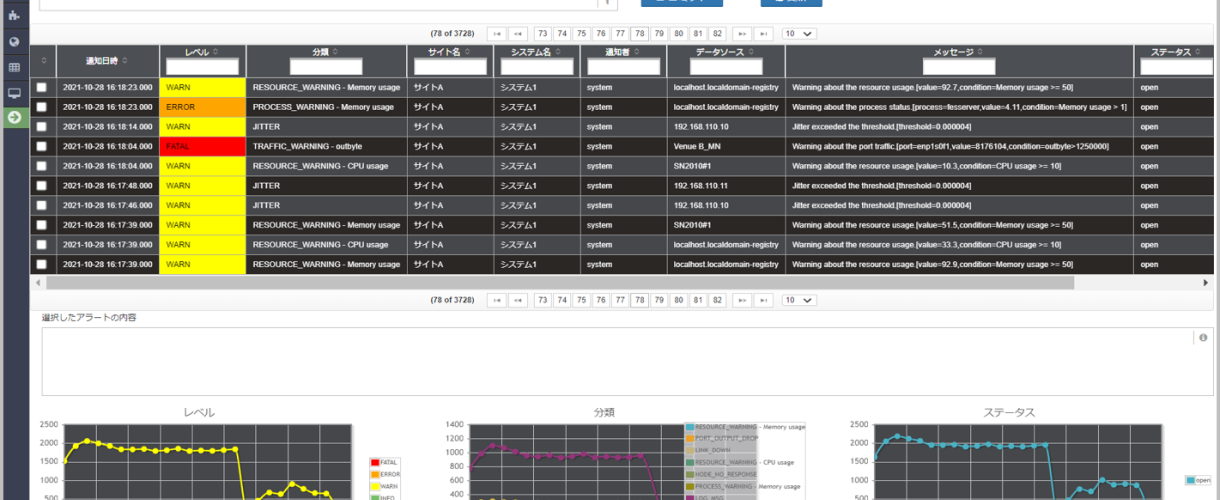Click the サイト名 filter input field
Screen dimensions: 1220x500
click(x=450, y=67)
